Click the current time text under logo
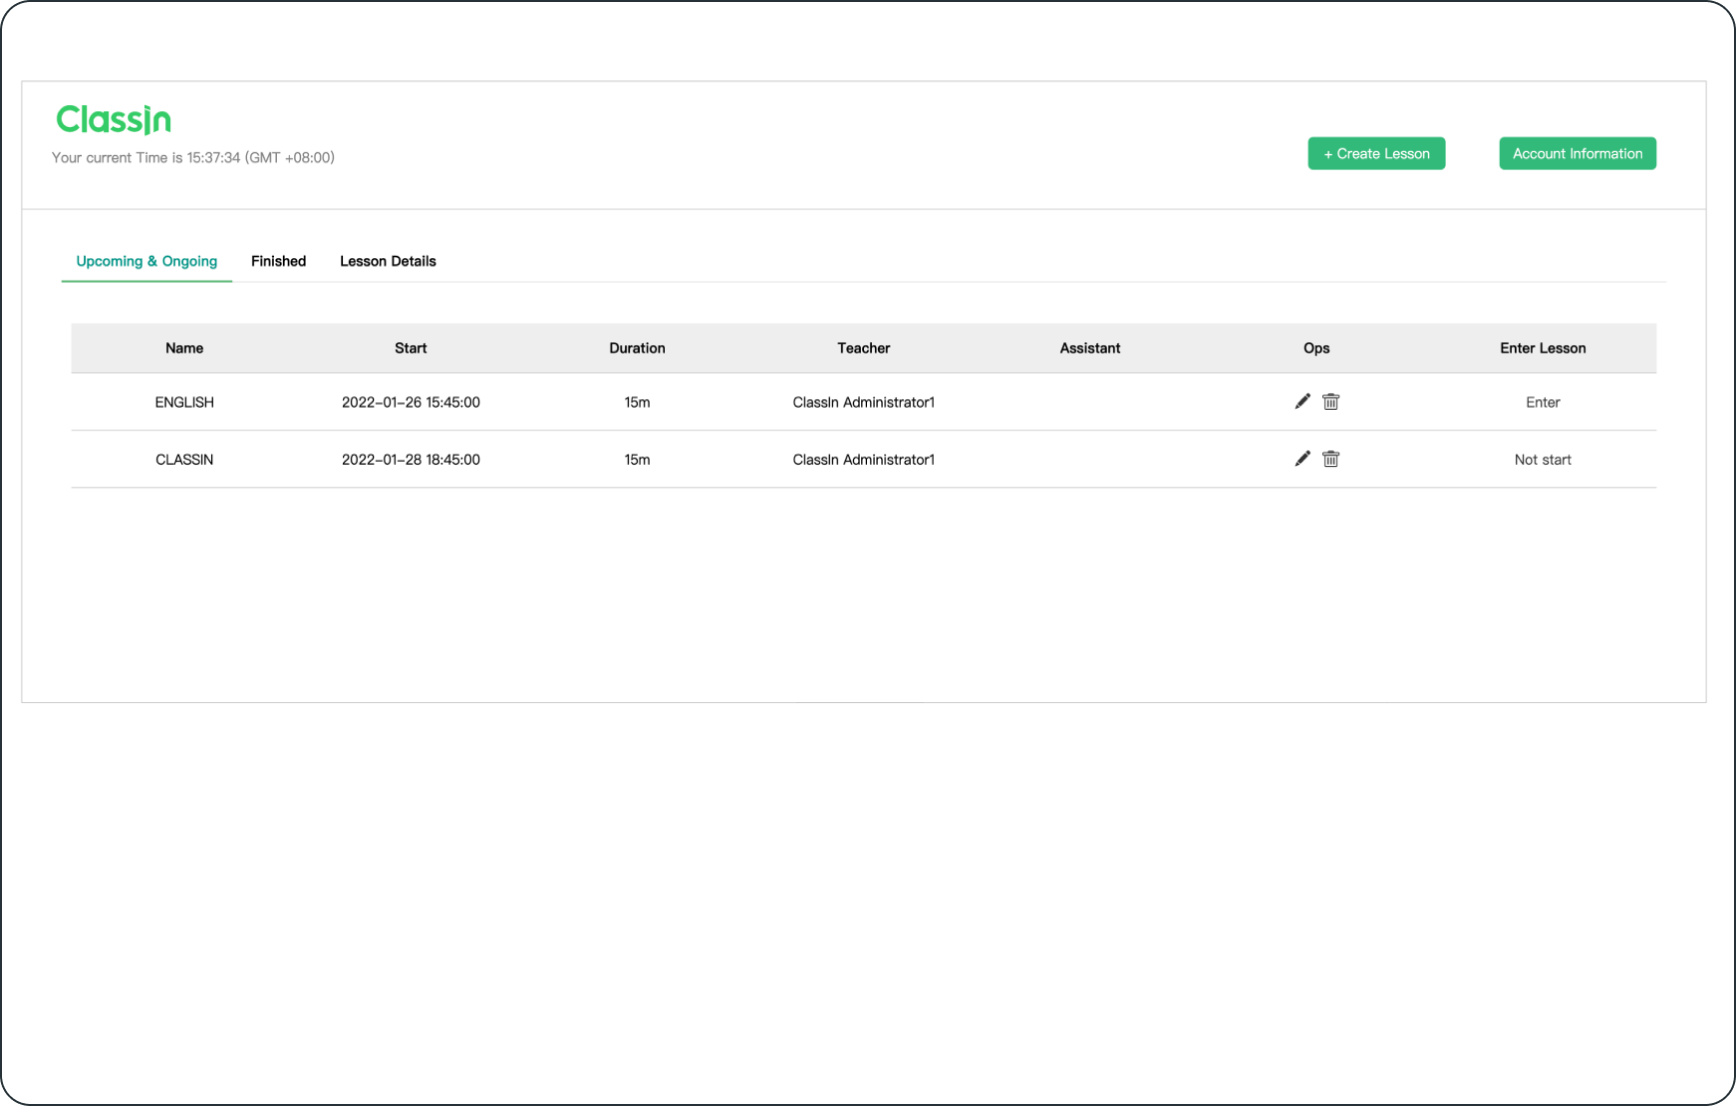Image resolution: width=1736 pixels, height=1106 pixels. coord(193,158)
